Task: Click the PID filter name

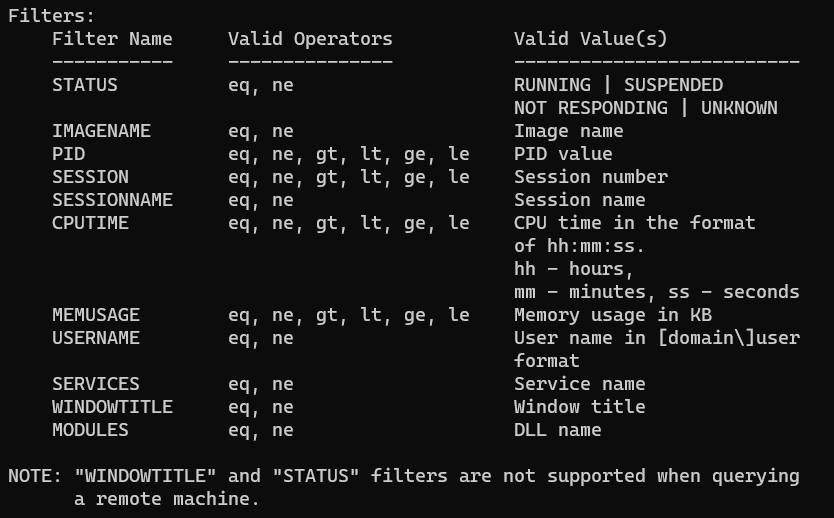Action: [x=69, y=154]
